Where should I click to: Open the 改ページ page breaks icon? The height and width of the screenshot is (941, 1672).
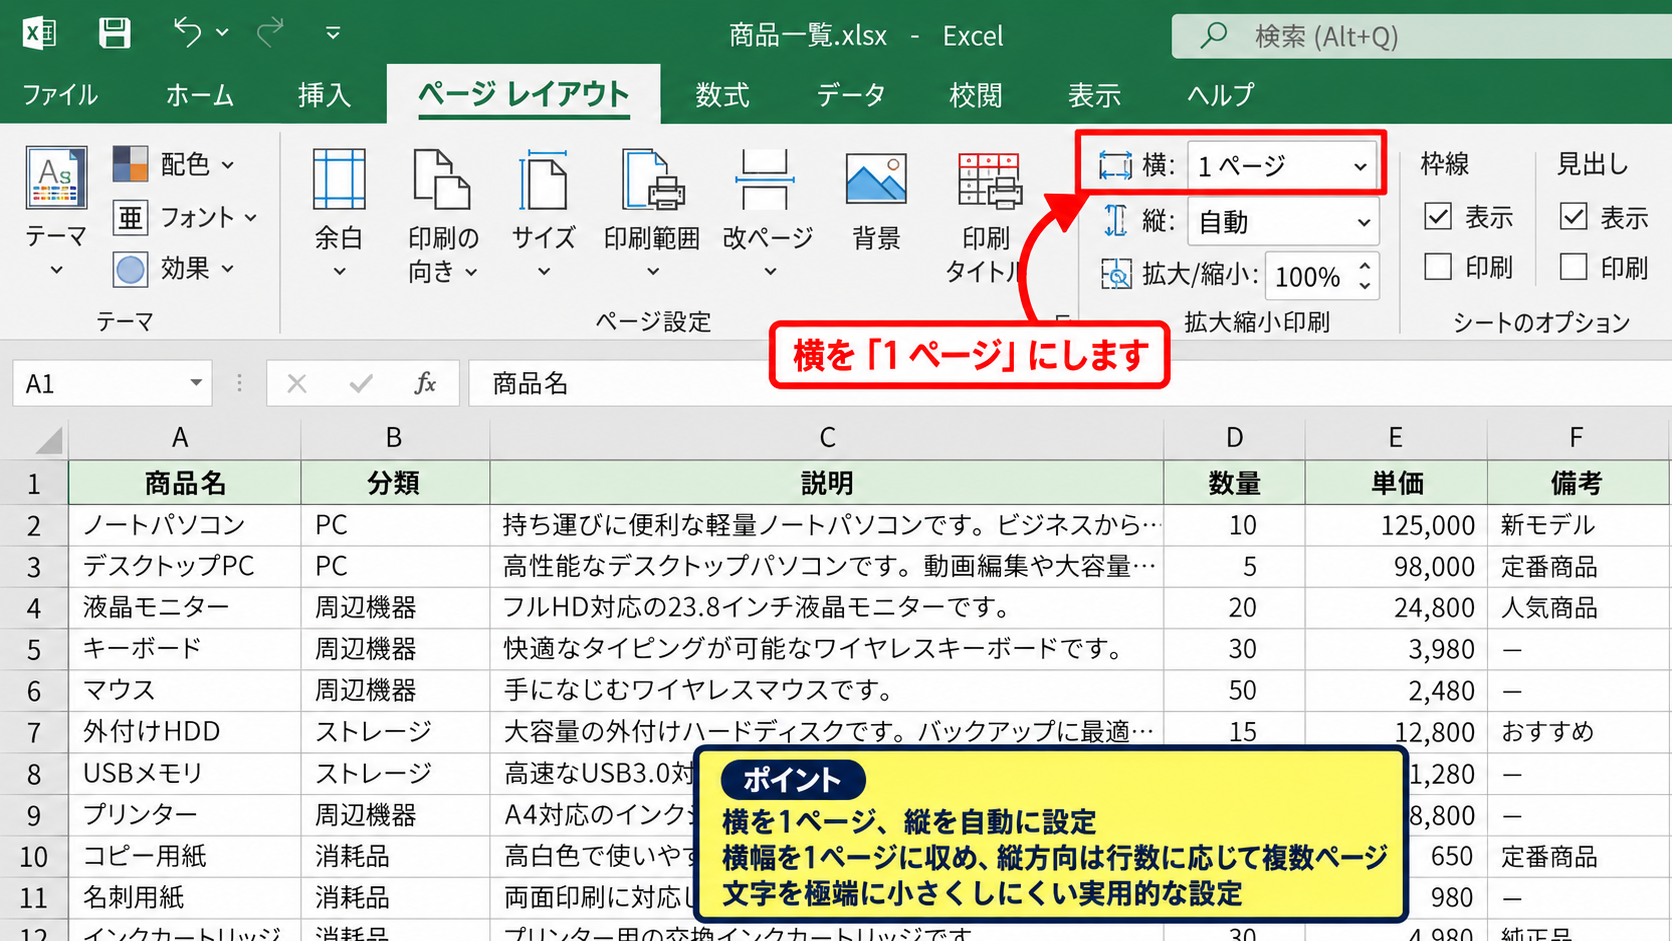pos(765,179)
